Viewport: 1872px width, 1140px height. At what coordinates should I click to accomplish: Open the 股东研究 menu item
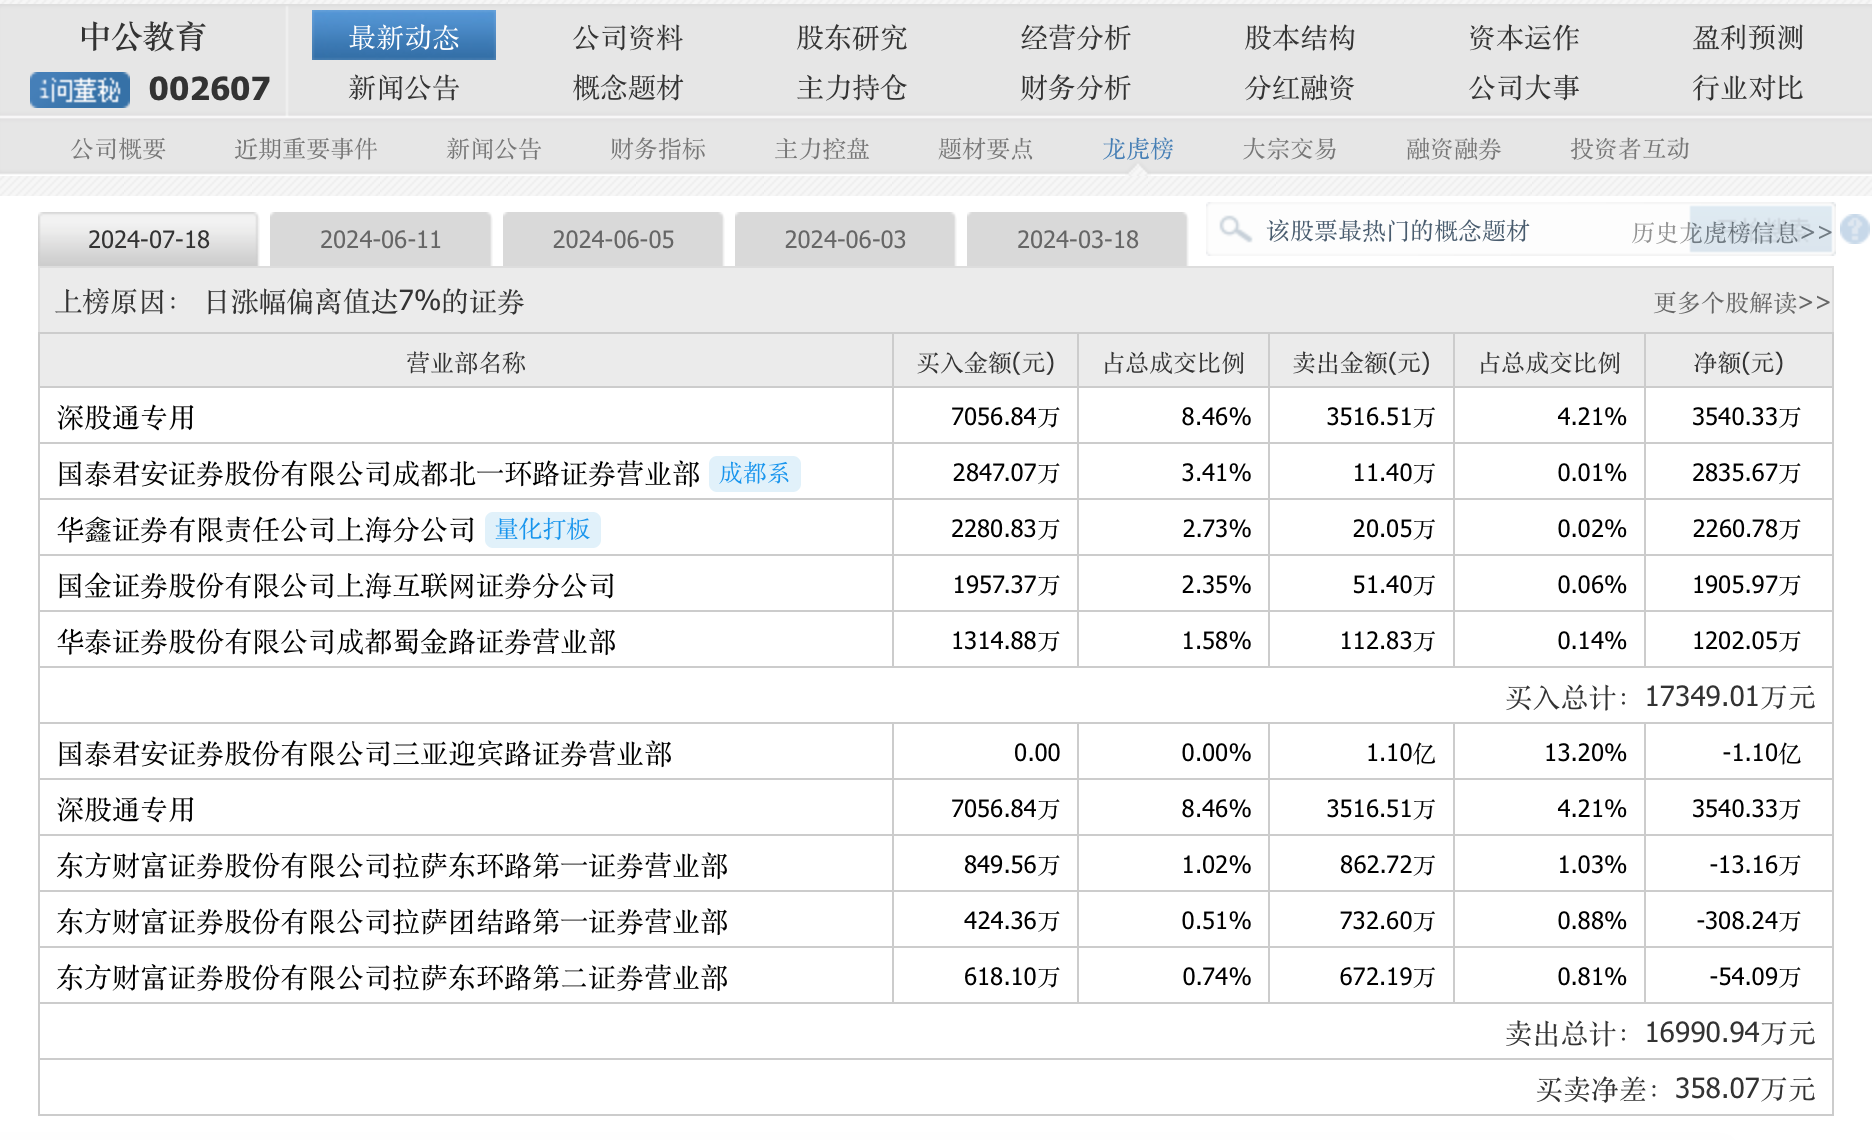coord(851,38)
